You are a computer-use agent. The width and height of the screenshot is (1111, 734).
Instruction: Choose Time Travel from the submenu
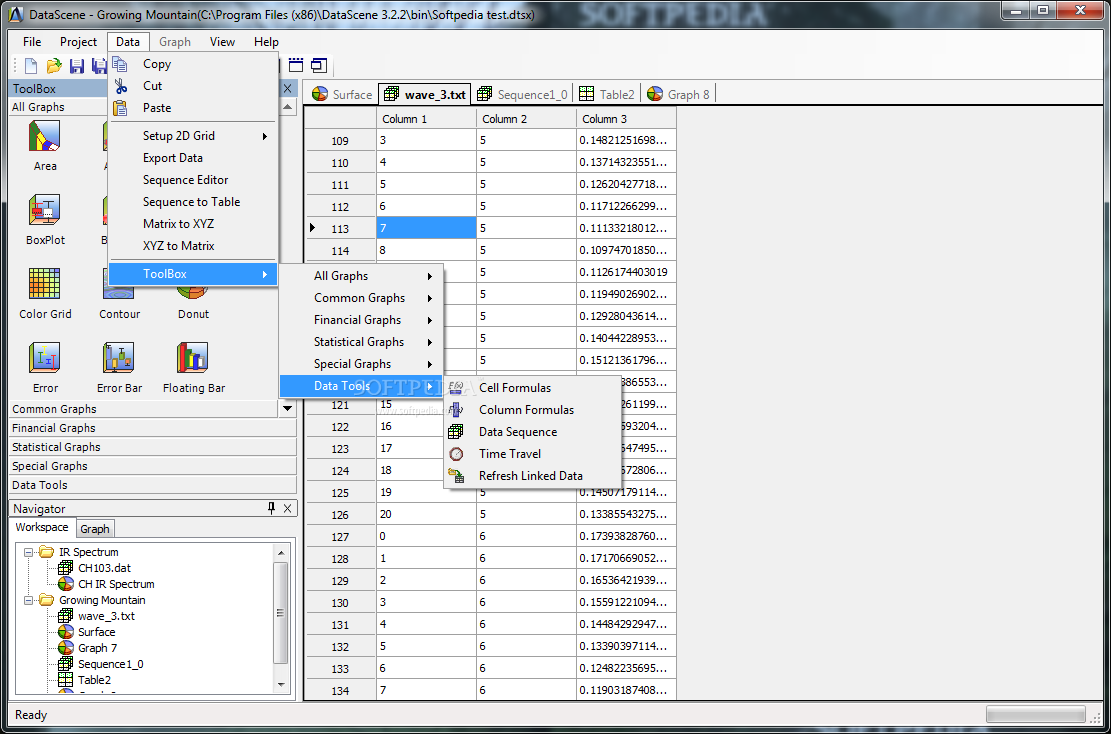click(534, 453)
